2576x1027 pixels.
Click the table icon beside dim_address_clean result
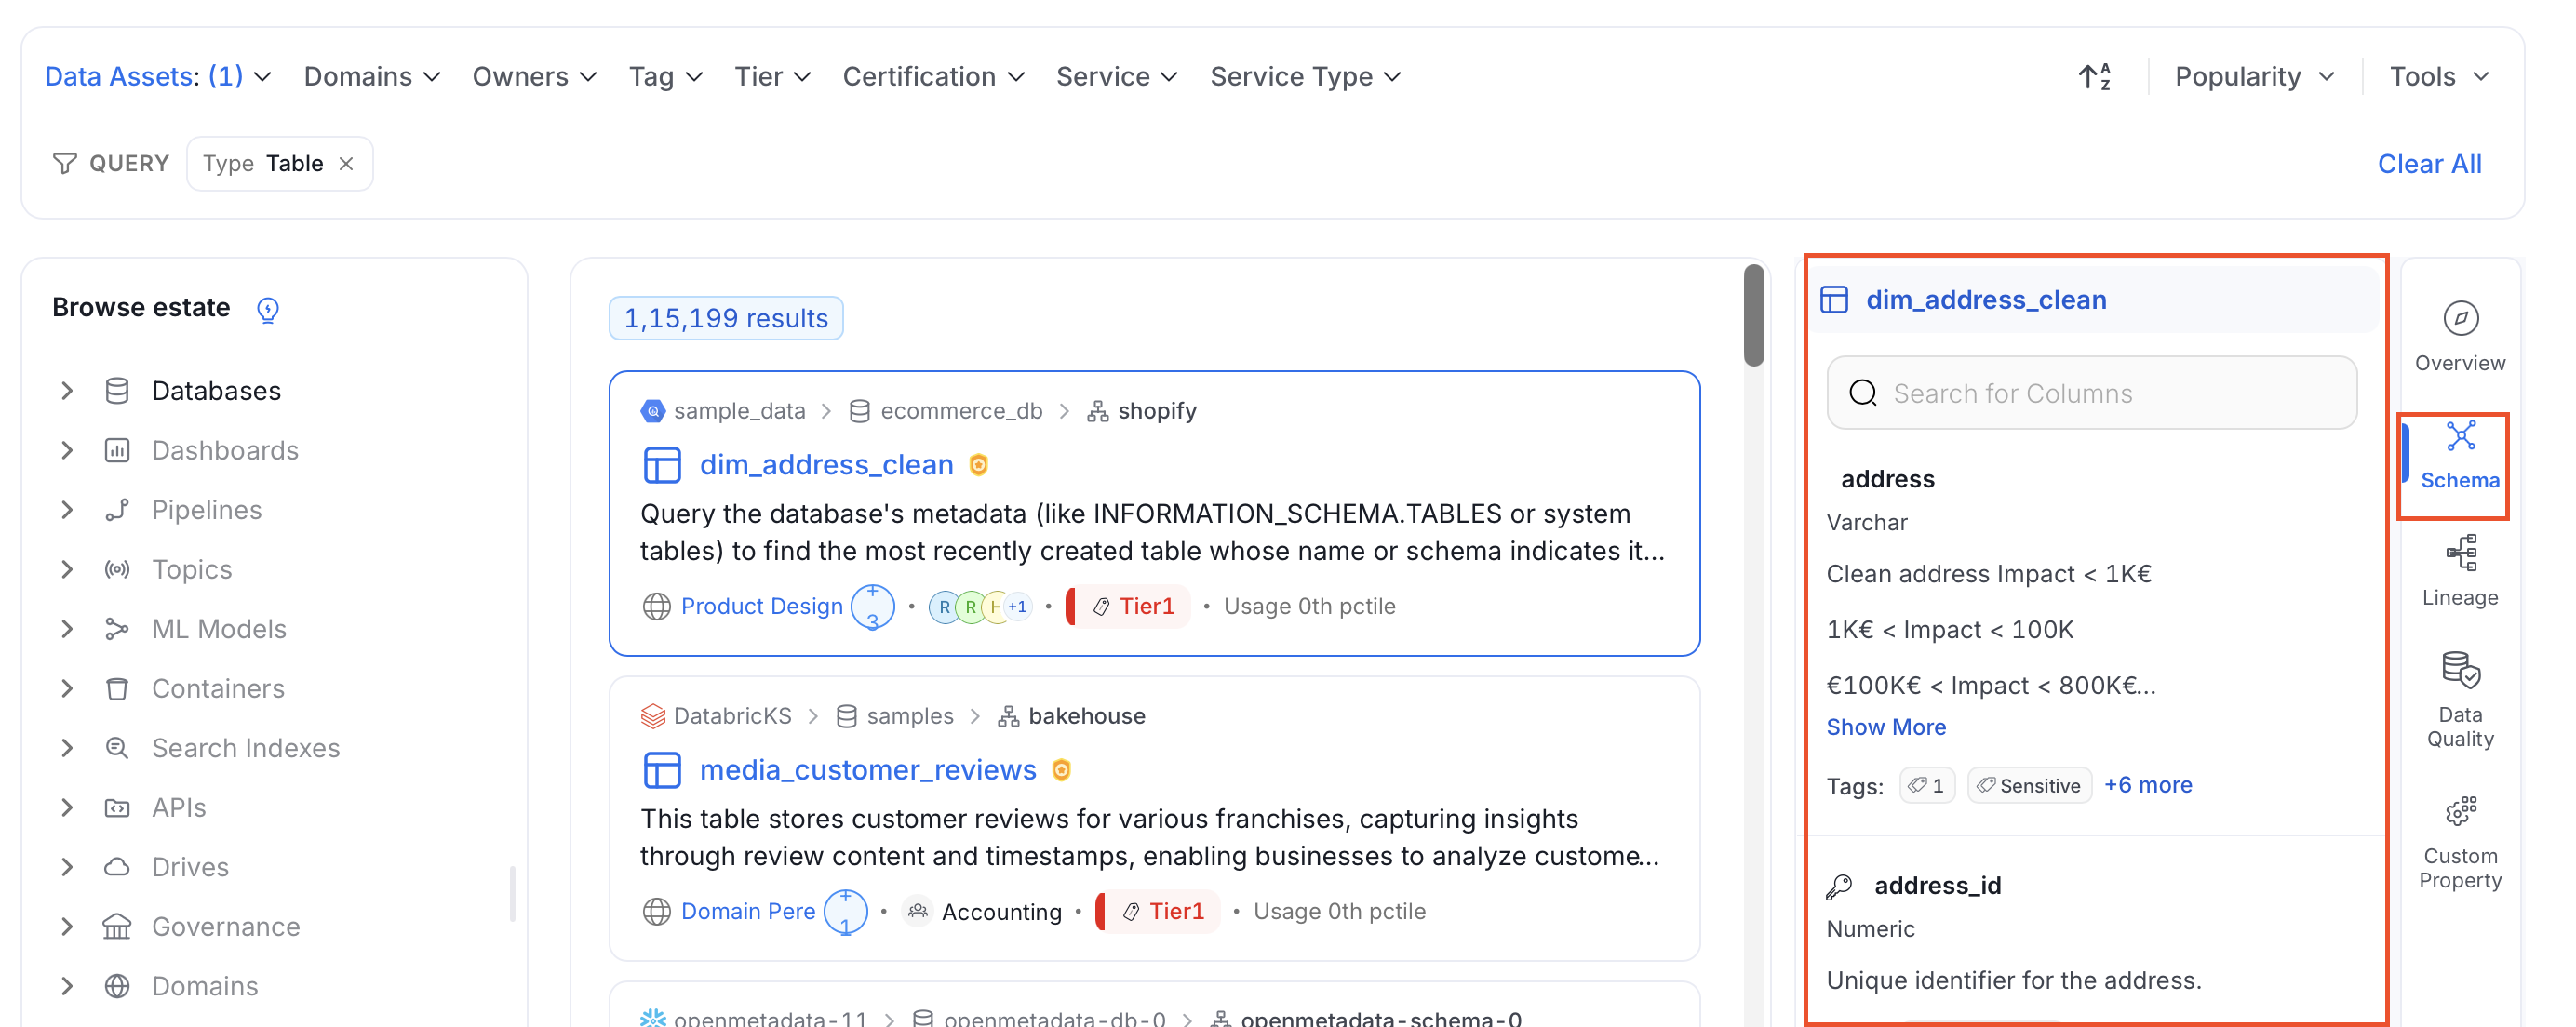[662, 465]
